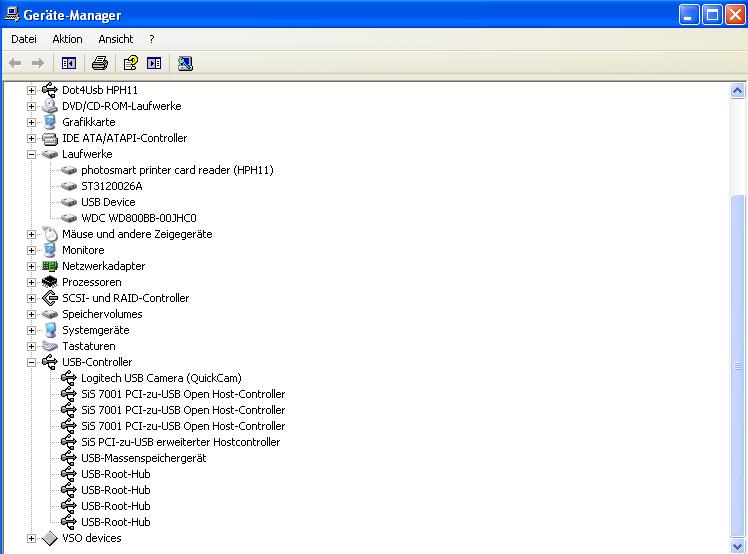The width and height of the screenshot is (748, 554).
Task: Scan for hardware changes toolbar icon
Action: [185, 63]
